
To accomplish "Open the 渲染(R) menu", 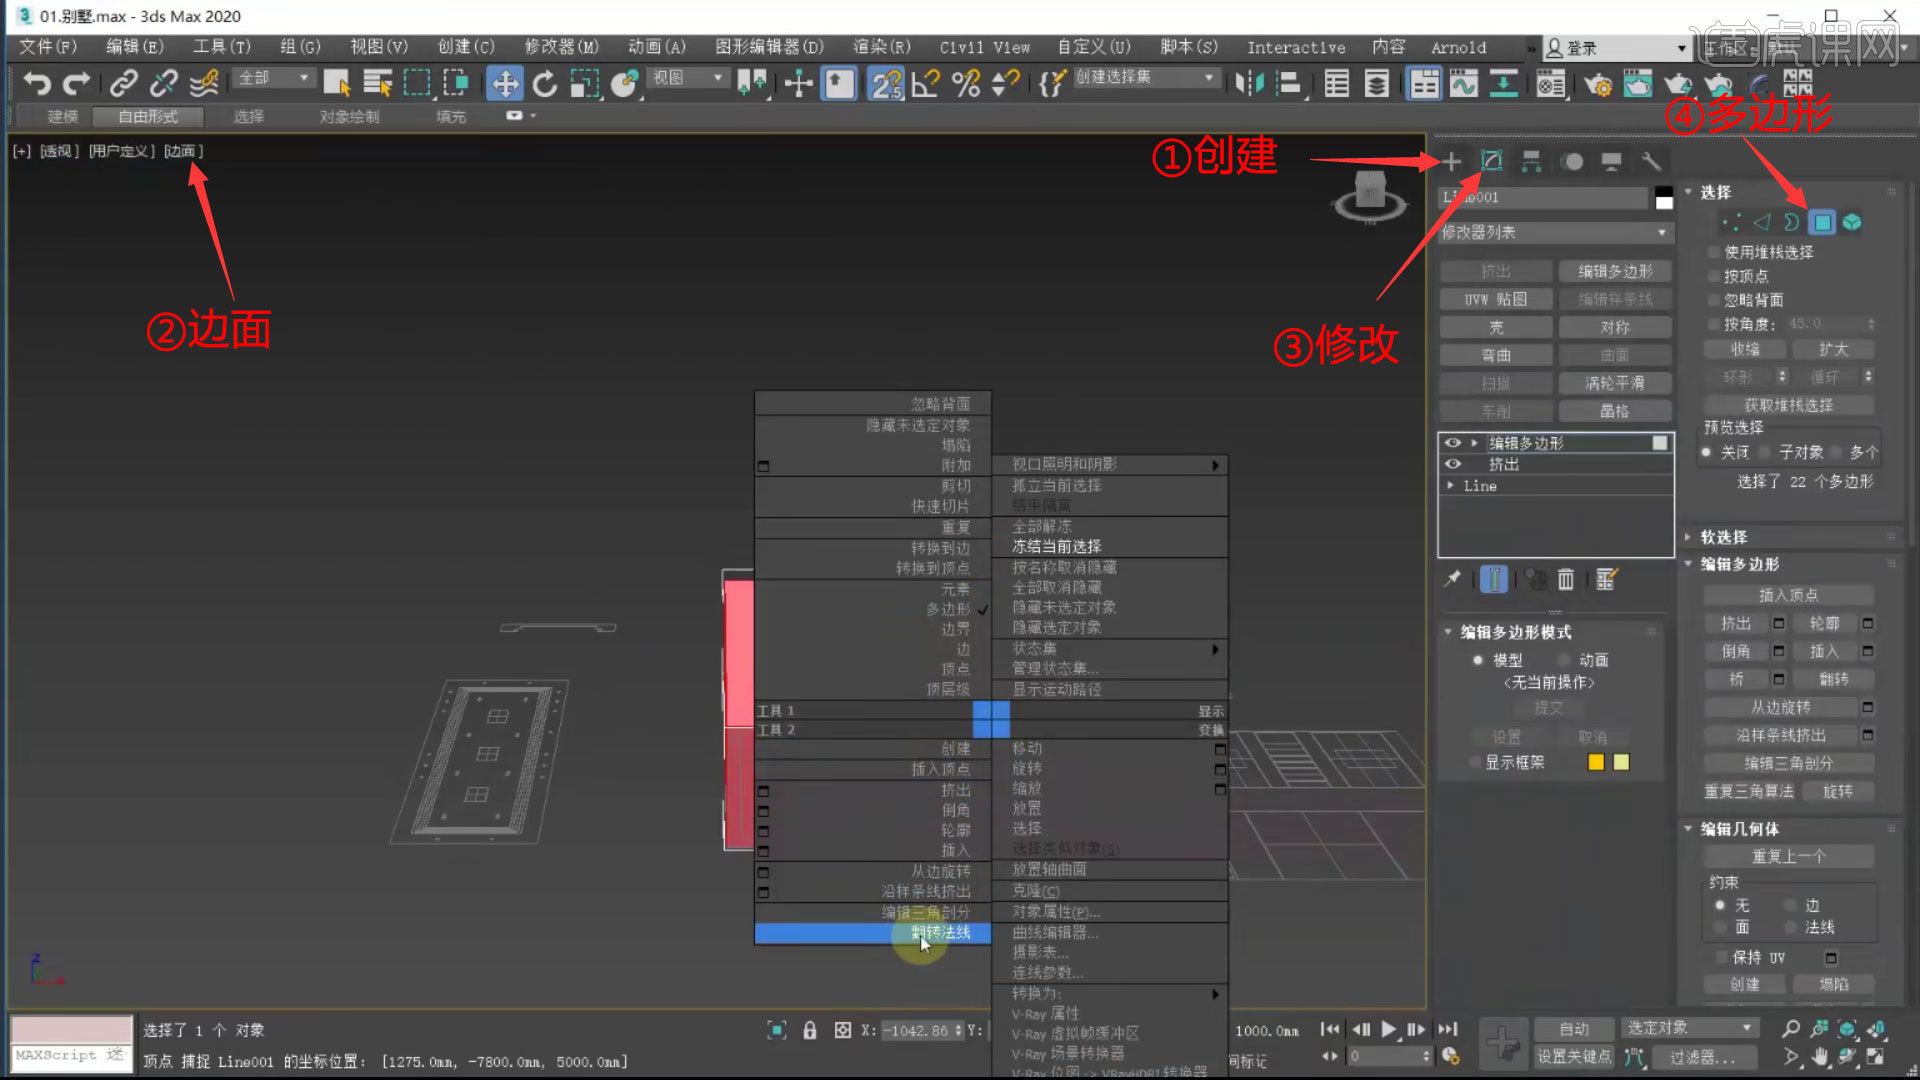I will pyautogui.click(x=882, y=47).
